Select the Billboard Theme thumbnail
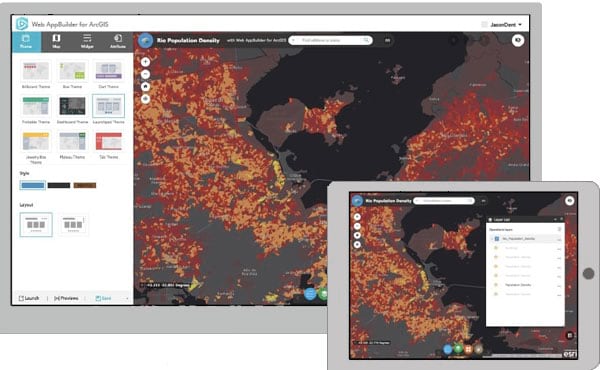This screenshot has height=370, width=600. click(x=36, y=71)
